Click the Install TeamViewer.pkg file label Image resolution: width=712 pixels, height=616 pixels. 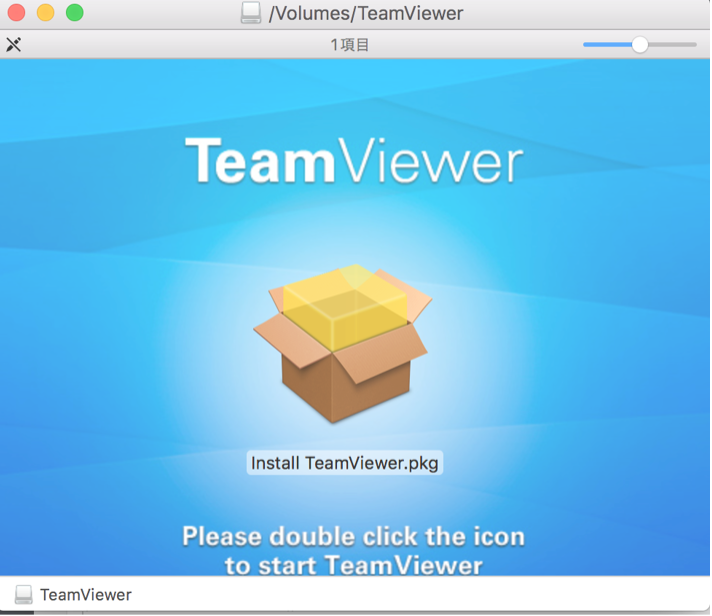[345, 463]
